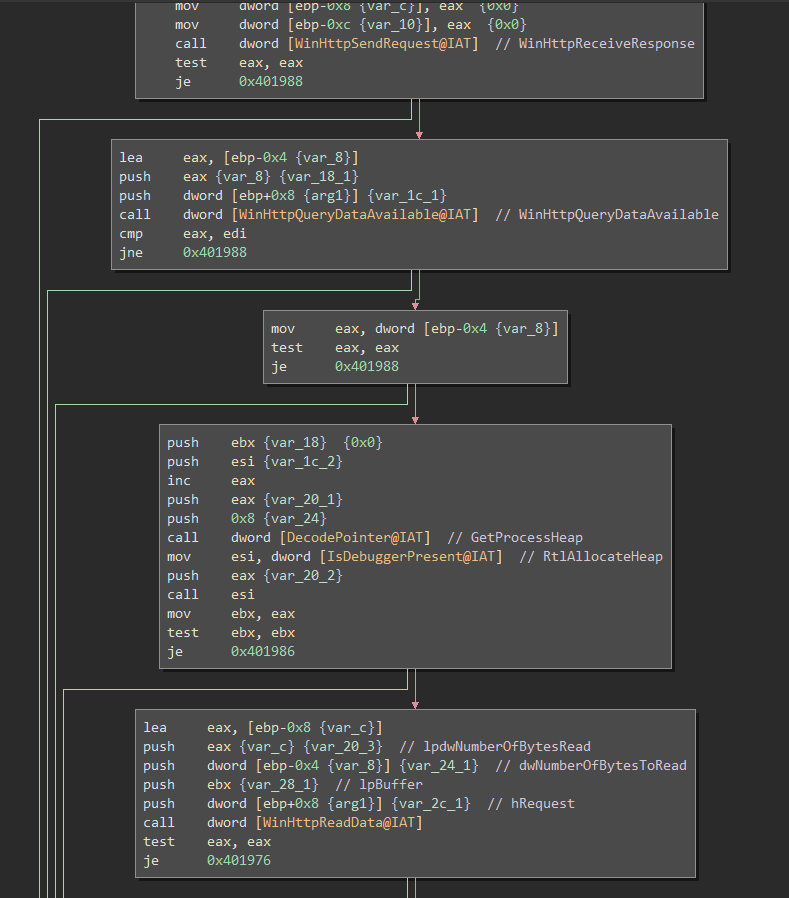Image resolution: width=789 pixels, height=898 pixels.
Task: Click the 'inc eax' instruction
Action: click(211, 481)
